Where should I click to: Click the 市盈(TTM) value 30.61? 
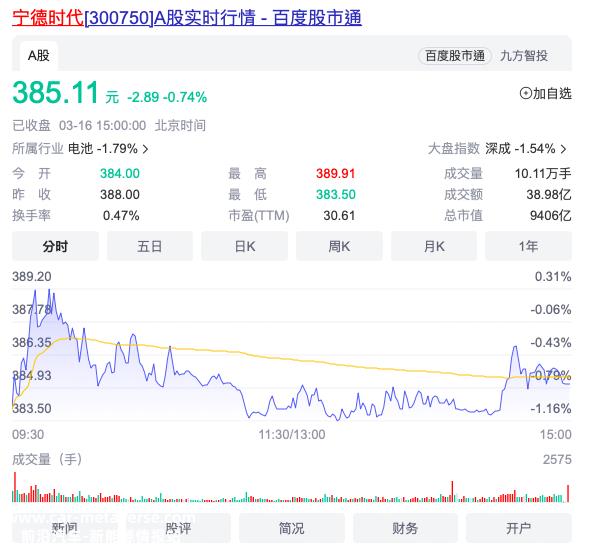point(339,216)
